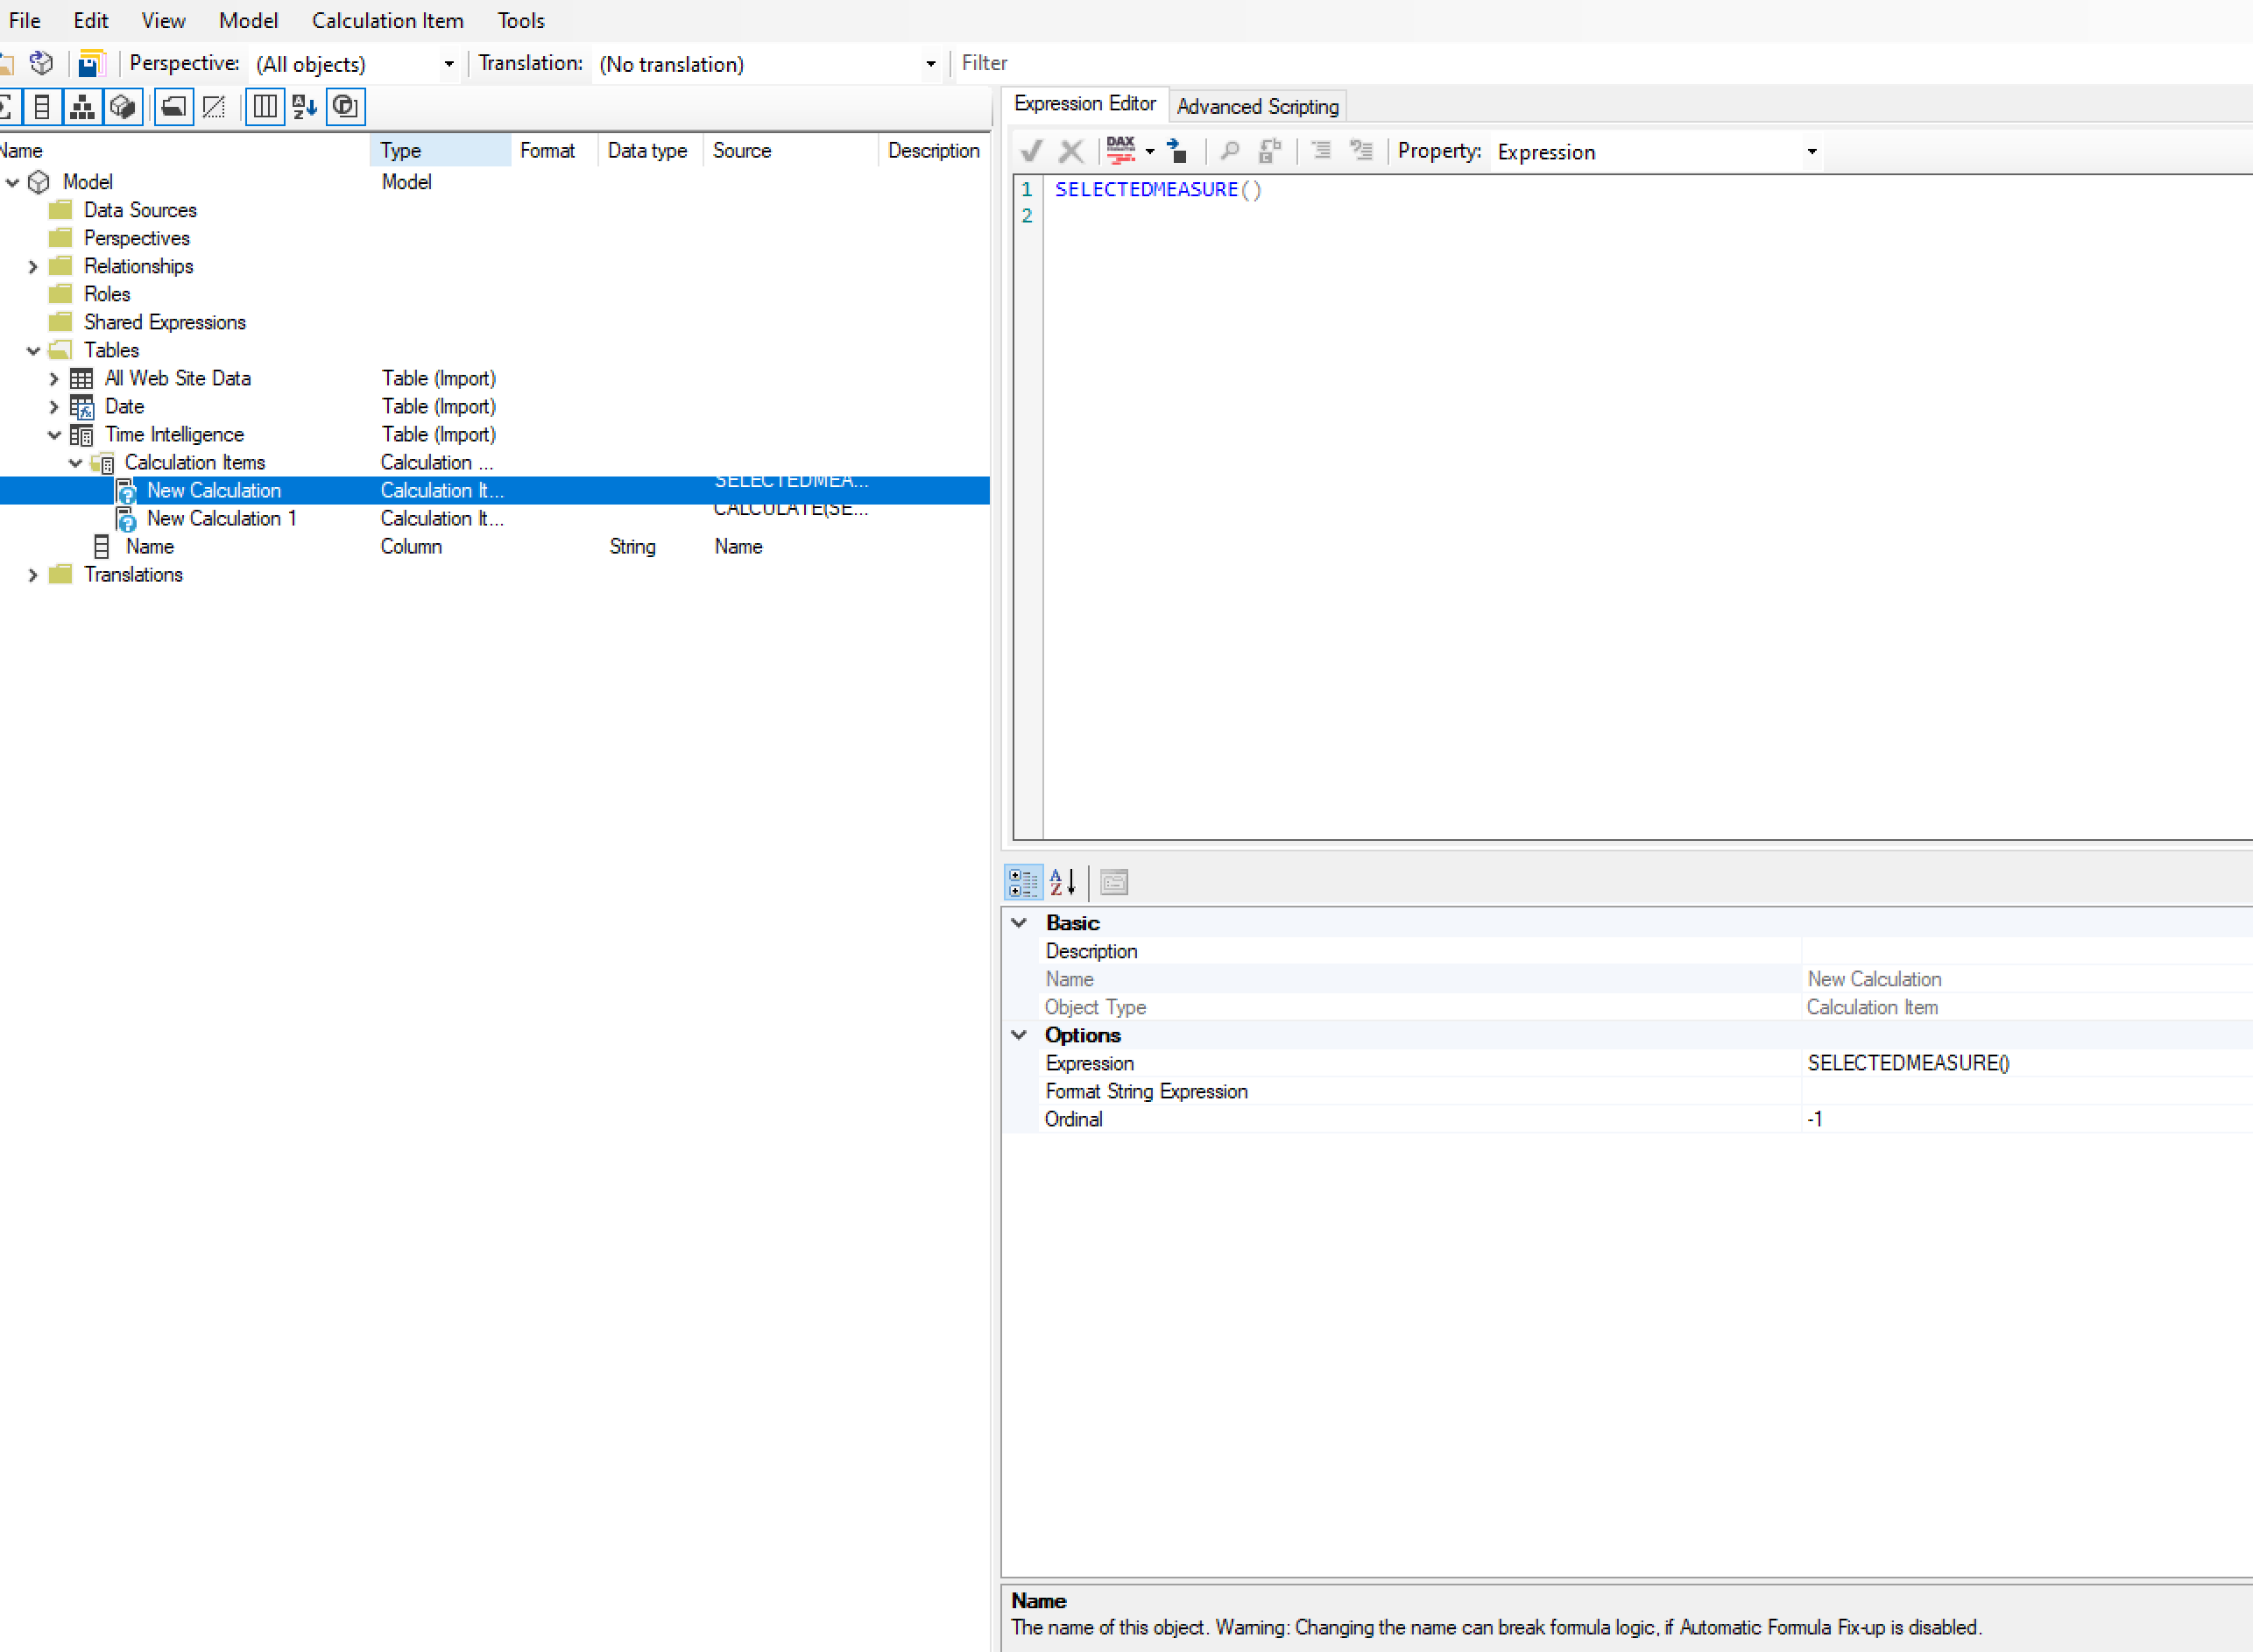Viewport: 2253px width, 1652px height.
Task: Toggle the categorized view in properties panel
Action: pos(1023,882)
